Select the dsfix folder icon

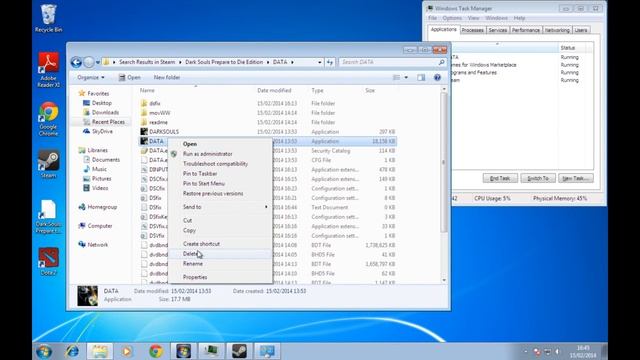click(144, 103)
